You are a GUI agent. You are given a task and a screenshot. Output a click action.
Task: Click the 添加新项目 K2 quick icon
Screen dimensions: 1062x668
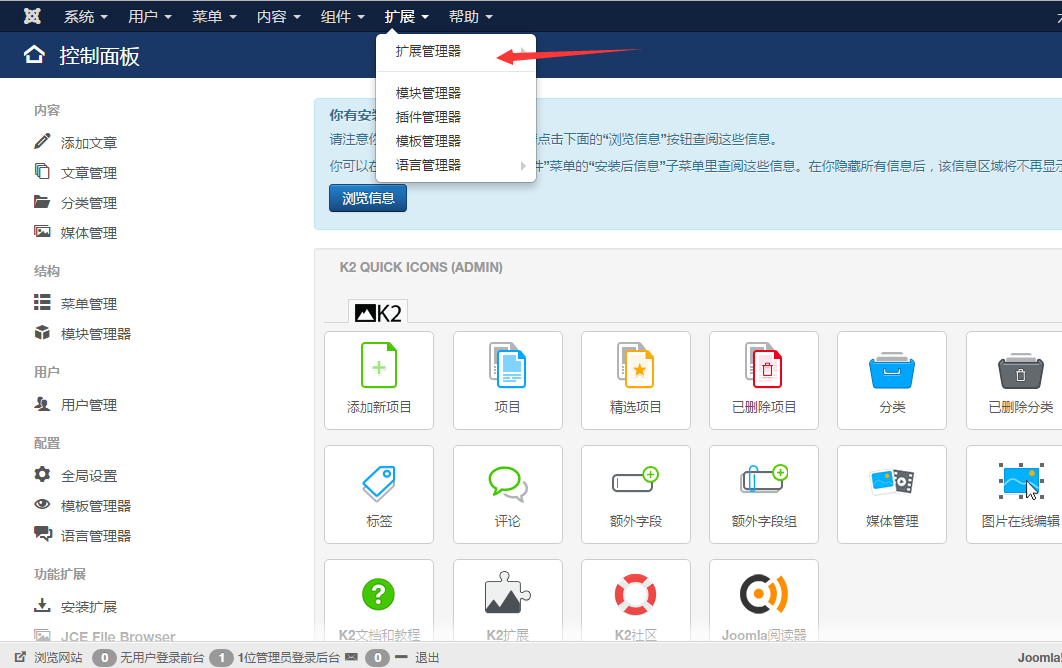[379, 379]
